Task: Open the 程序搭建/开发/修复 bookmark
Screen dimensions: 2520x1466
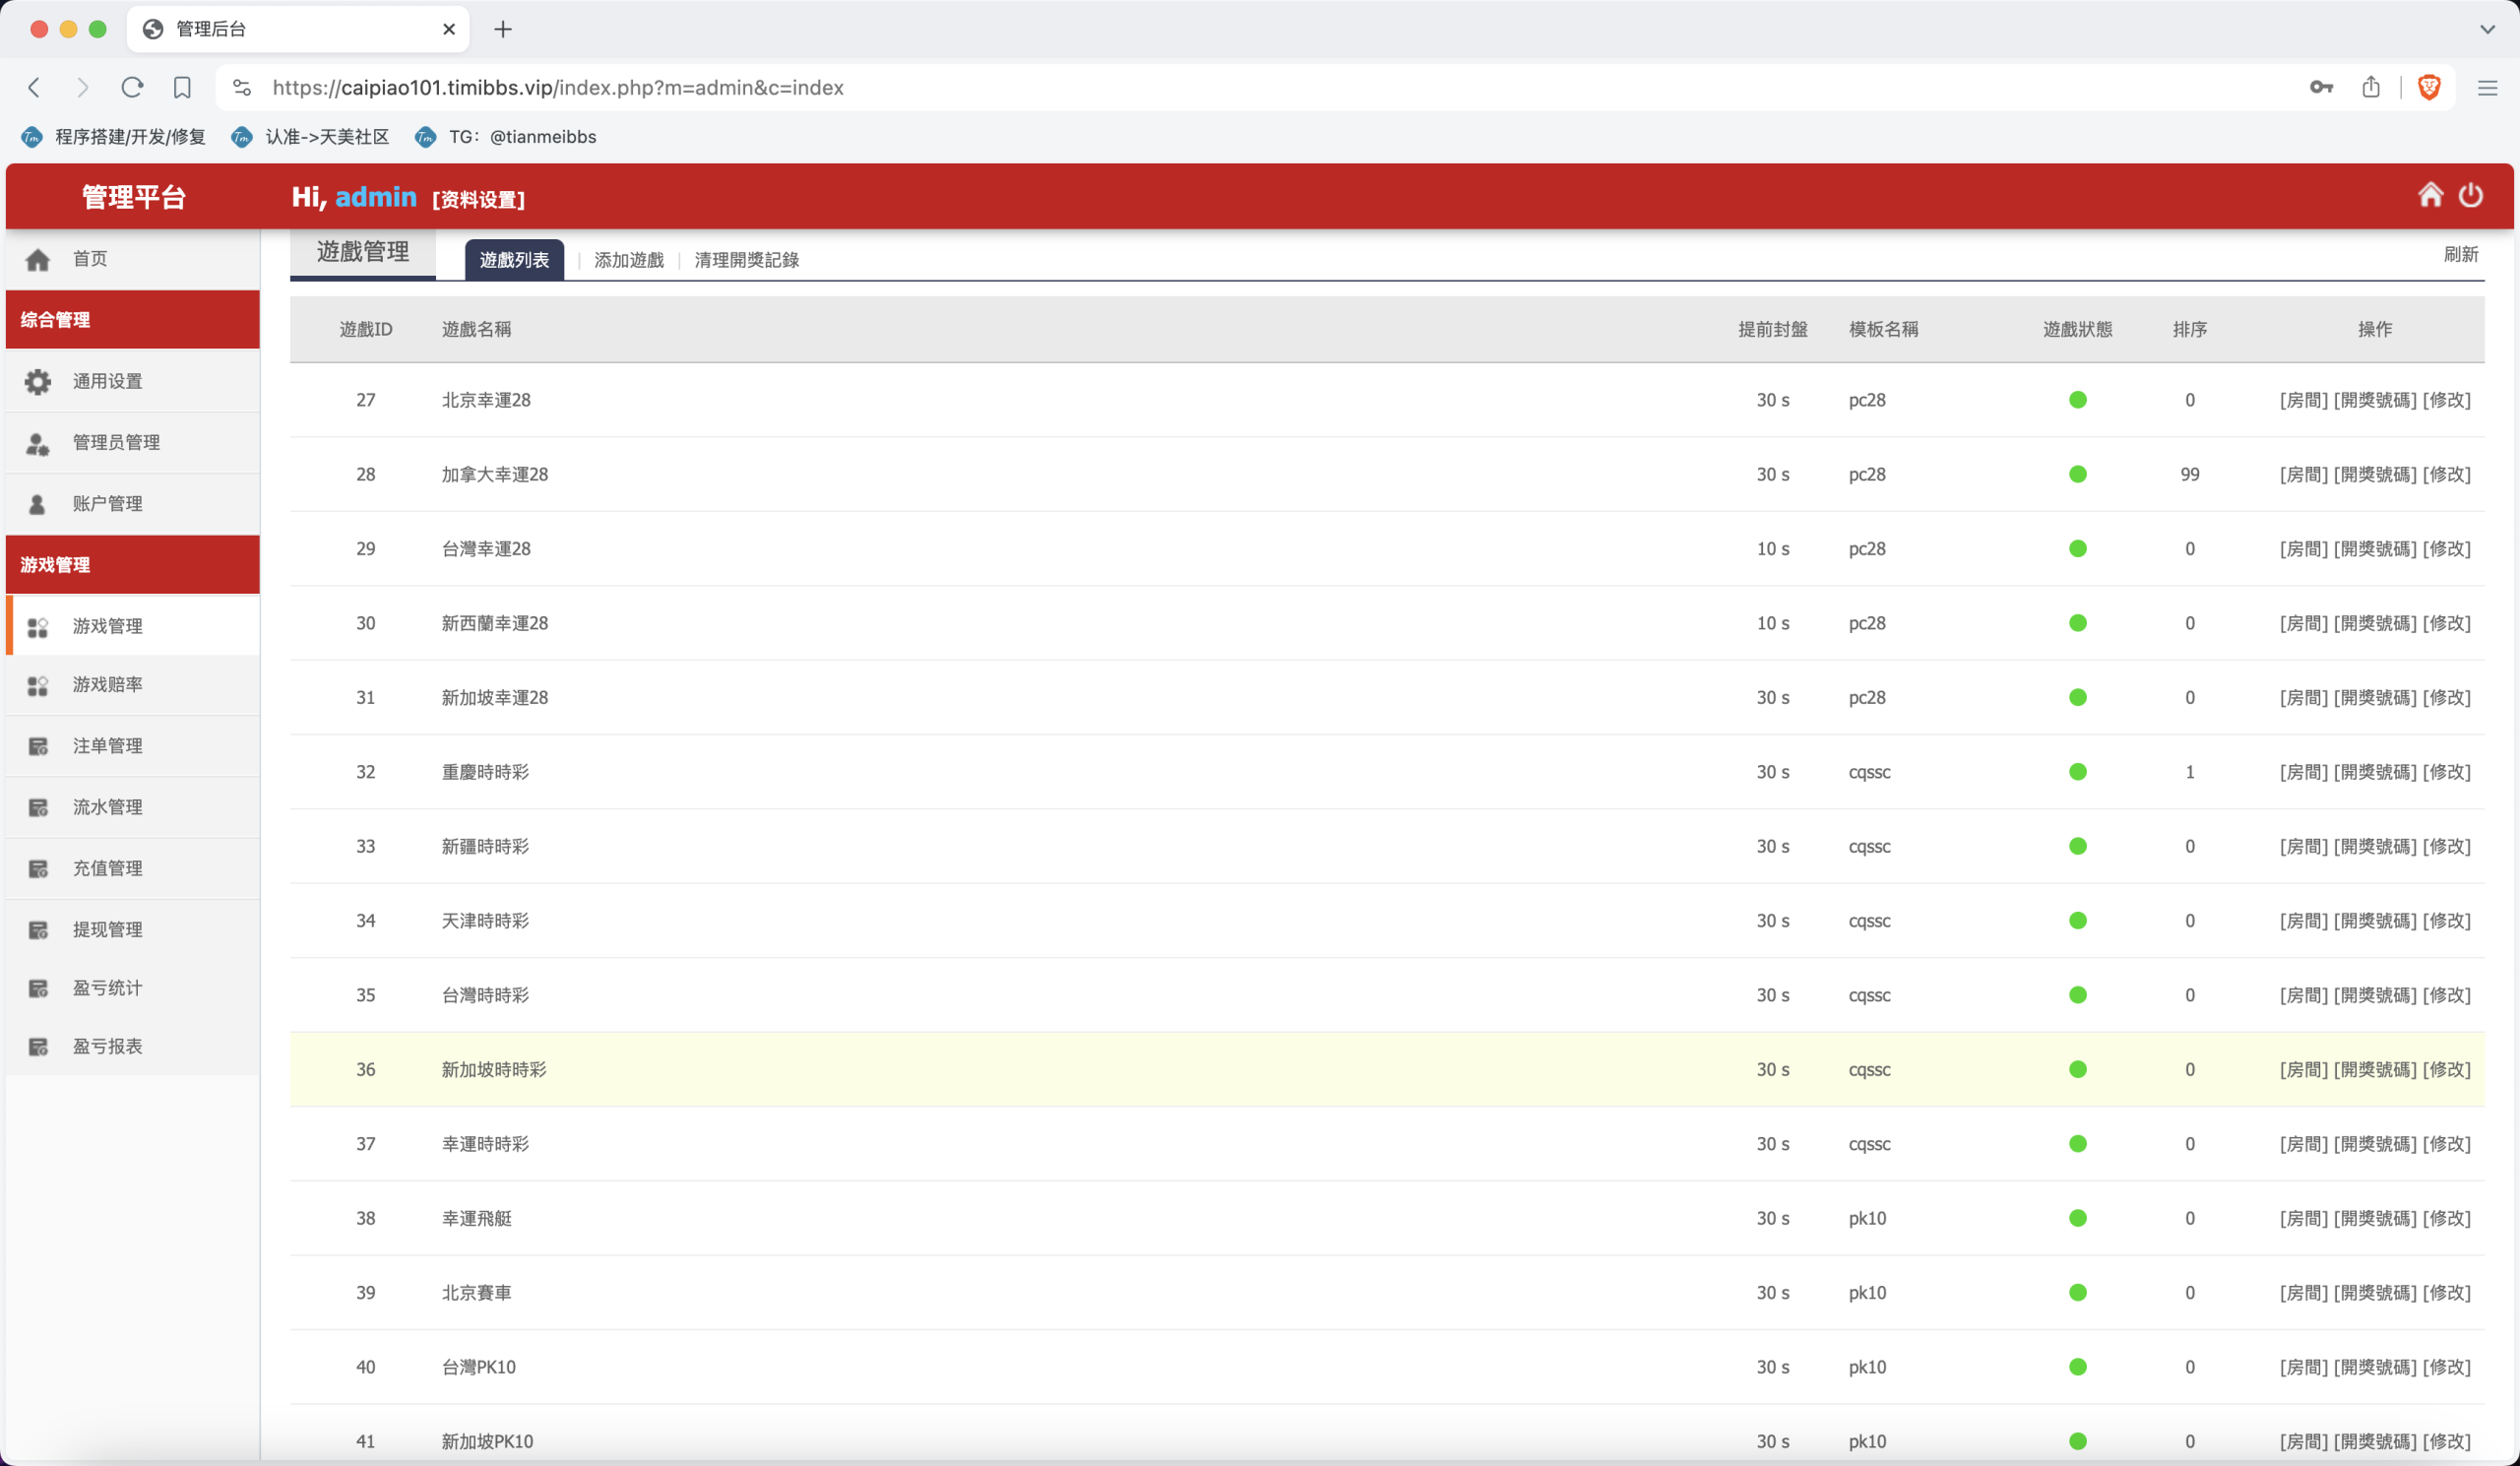Action: click(x=114, y=137)
